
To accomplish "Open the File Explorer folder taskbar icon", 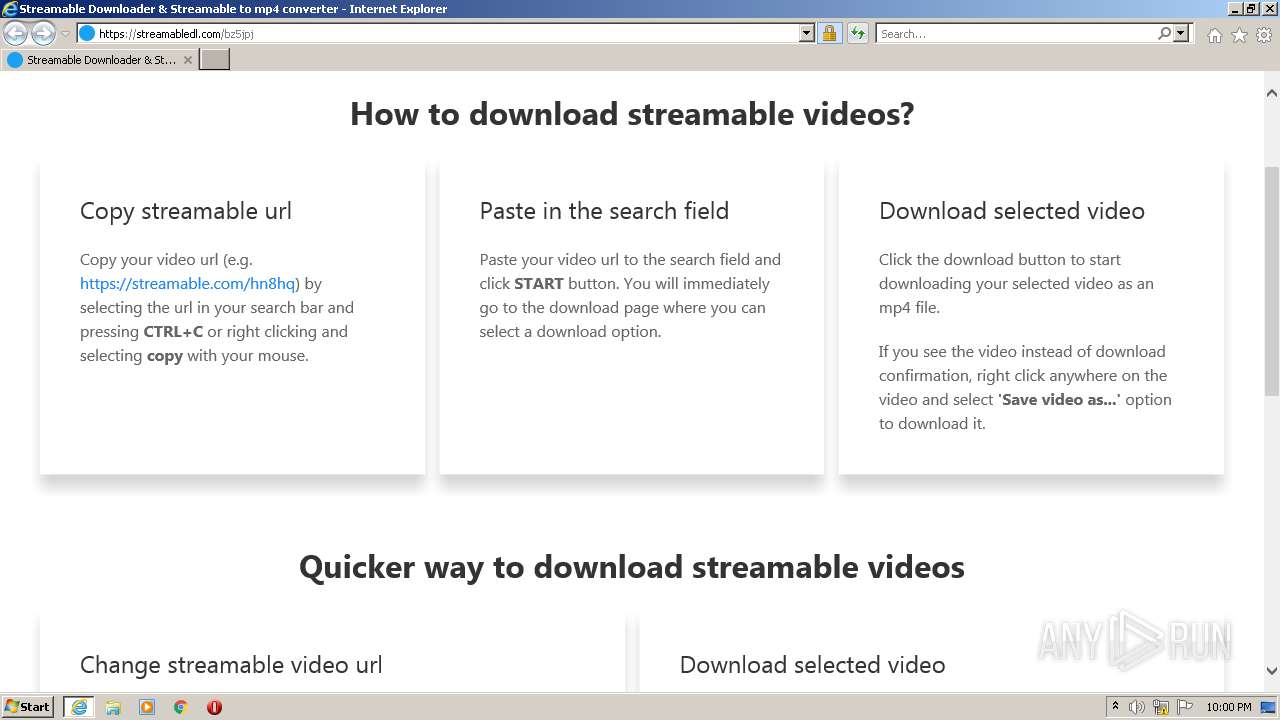I will tap(113, 707).
